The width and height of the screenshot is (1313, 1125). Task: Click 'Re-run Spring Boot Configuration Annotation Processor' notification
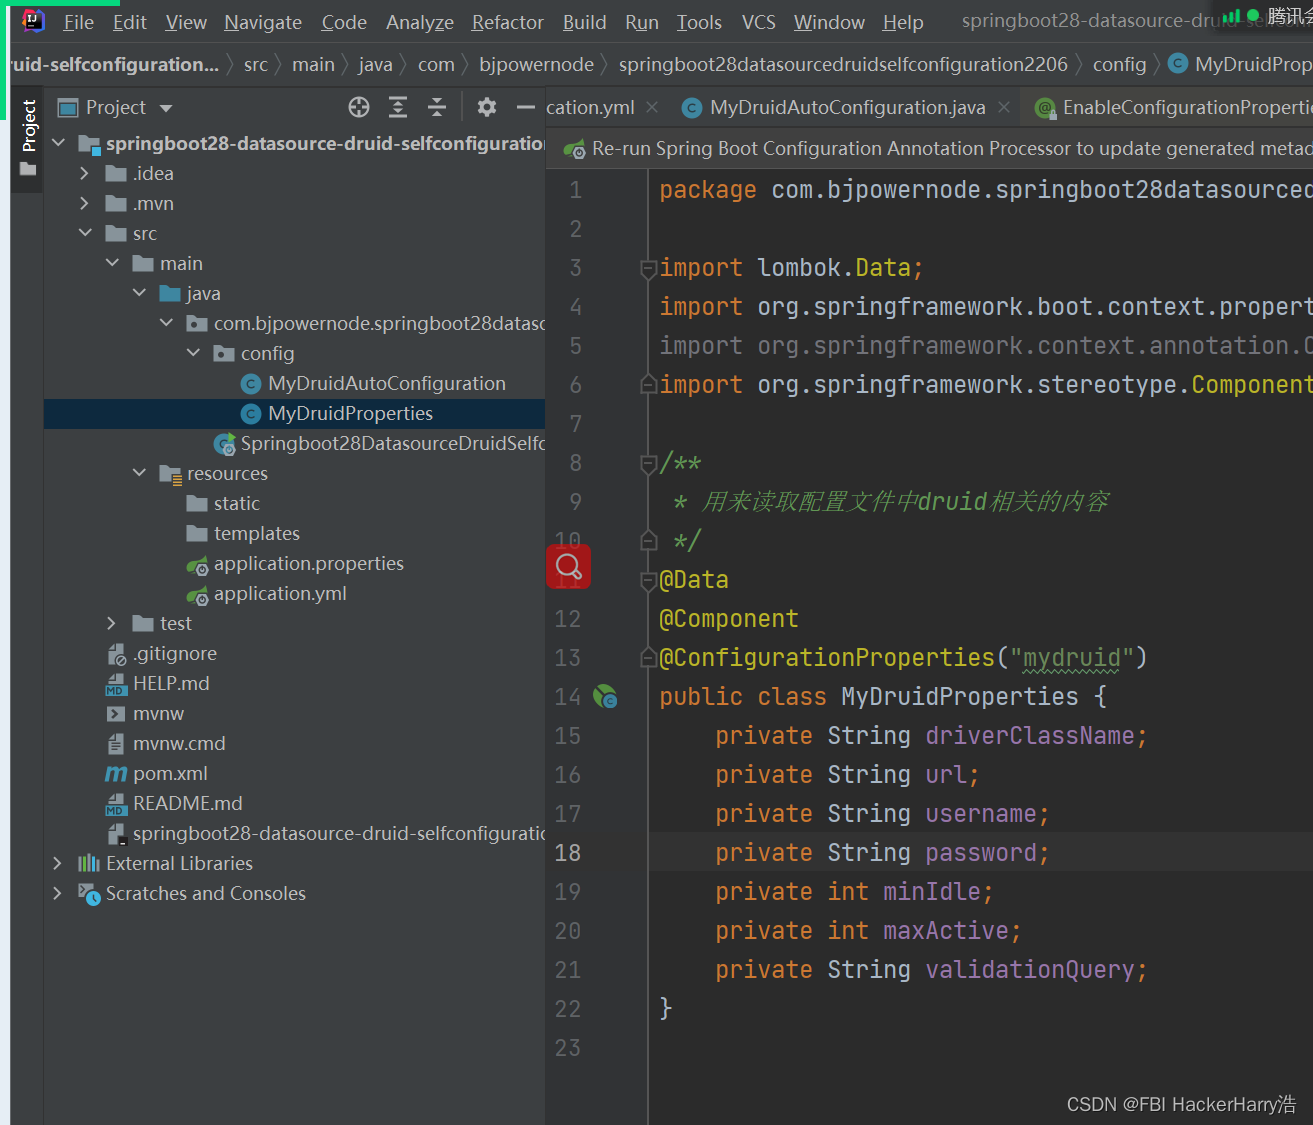pyautogui.click(x=951, y=149)
